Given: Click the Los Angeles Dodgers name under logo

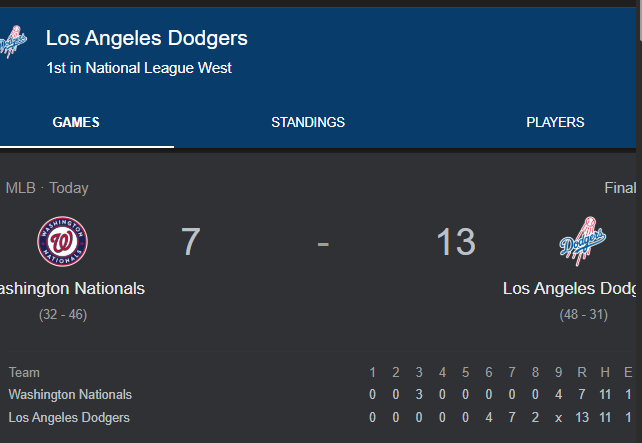Looking at the screenshot, I should pyautogui.click(x=570, y=288).
